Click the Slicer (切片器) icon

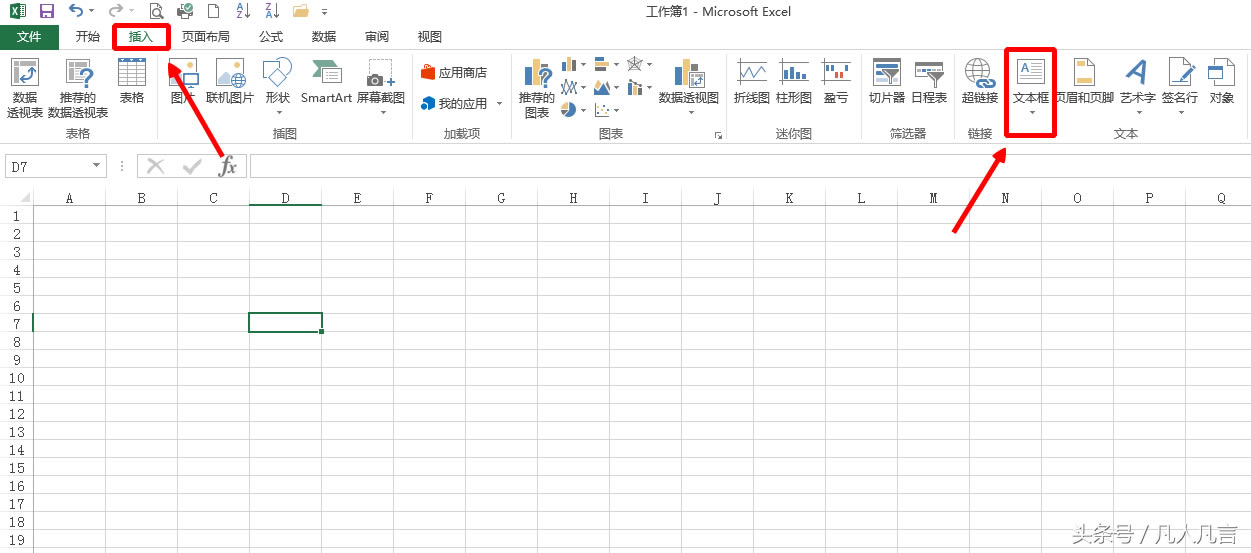click(x=886, y=82)
